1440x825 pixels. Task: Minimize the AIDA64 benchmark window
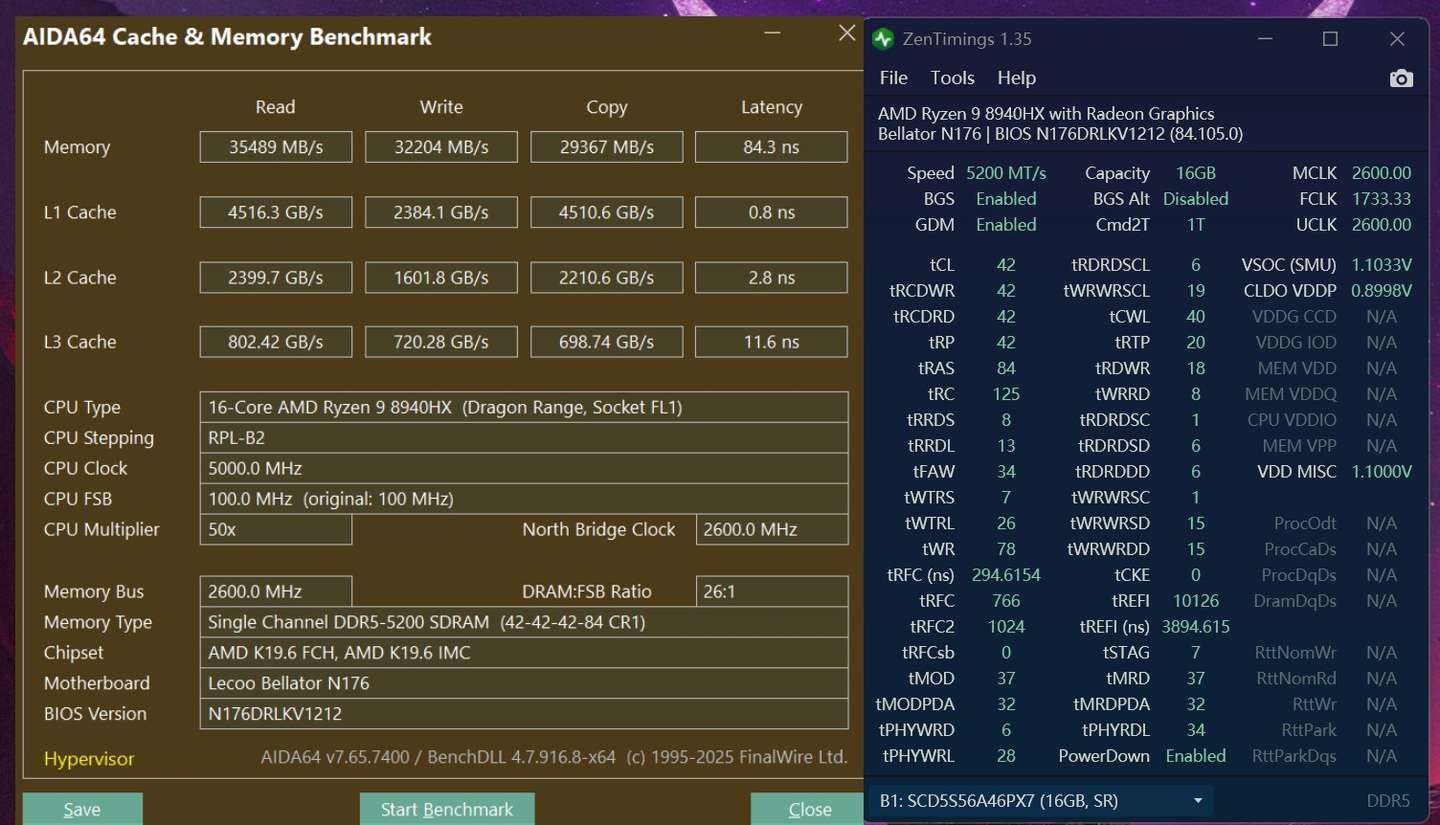click(772, 33)
